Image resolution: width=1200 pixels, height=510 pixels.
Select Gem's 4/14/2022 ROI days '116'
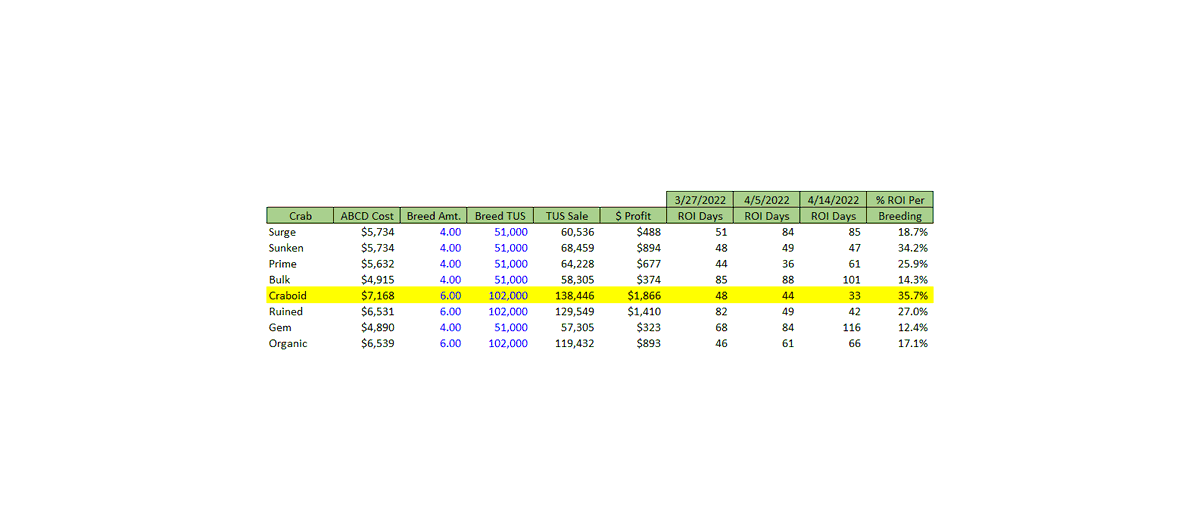tap(852, 328)
